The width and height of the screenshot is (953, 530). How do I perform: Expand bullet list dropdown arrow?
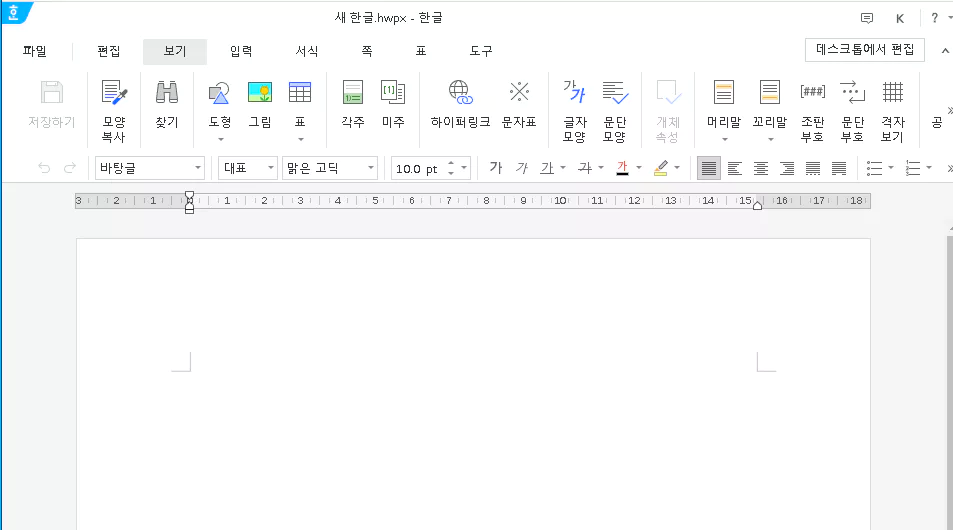(890, 168)
